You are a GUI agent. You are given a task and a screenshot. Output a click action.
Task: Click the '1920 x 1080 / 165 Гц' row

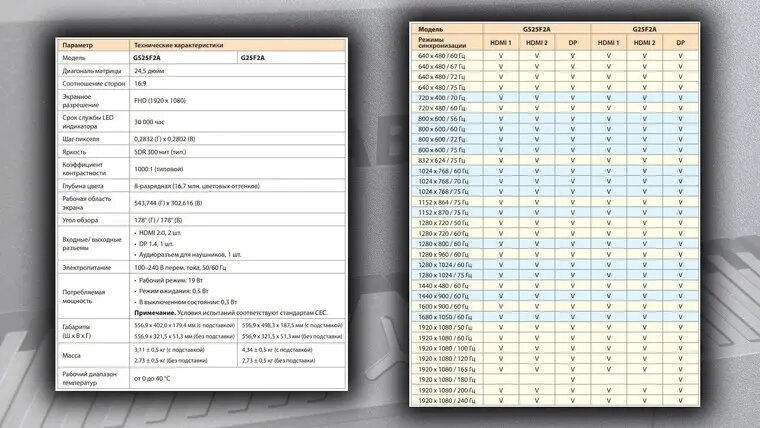click(554, 369)
